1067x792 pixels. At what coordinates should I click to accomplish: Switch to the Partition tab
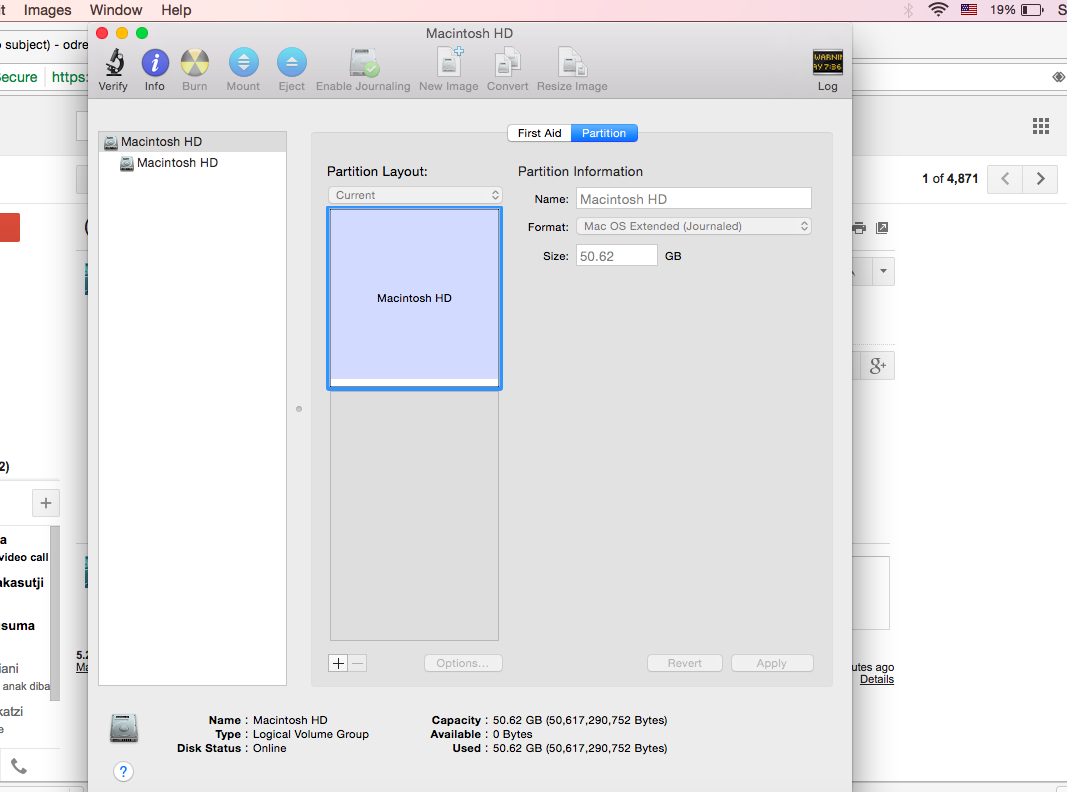[x=604, y=133]
